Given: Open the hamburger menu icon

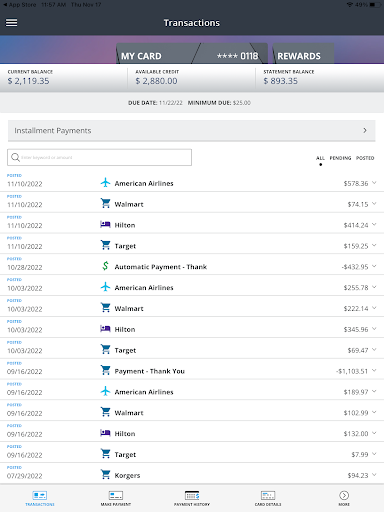Looking at the screenshot, I should [12, 23].
